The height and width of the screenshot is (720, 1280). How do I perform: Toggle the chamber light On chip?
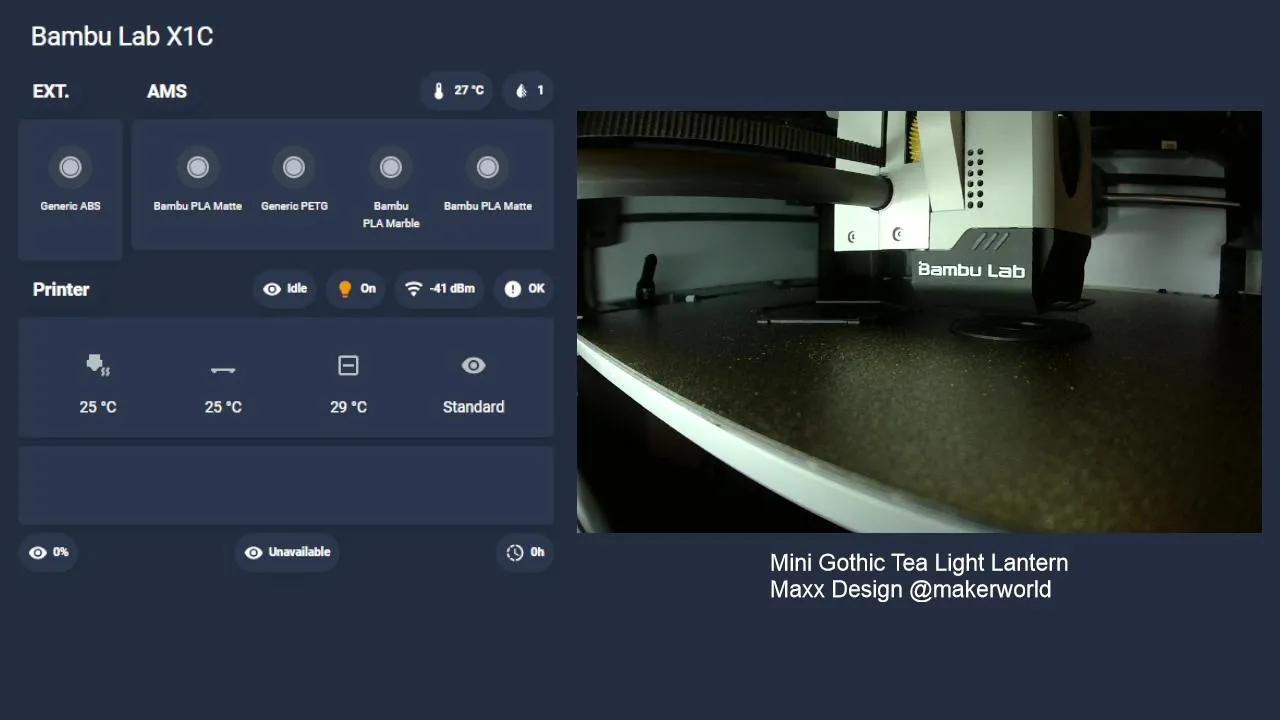tap(356, 289)
